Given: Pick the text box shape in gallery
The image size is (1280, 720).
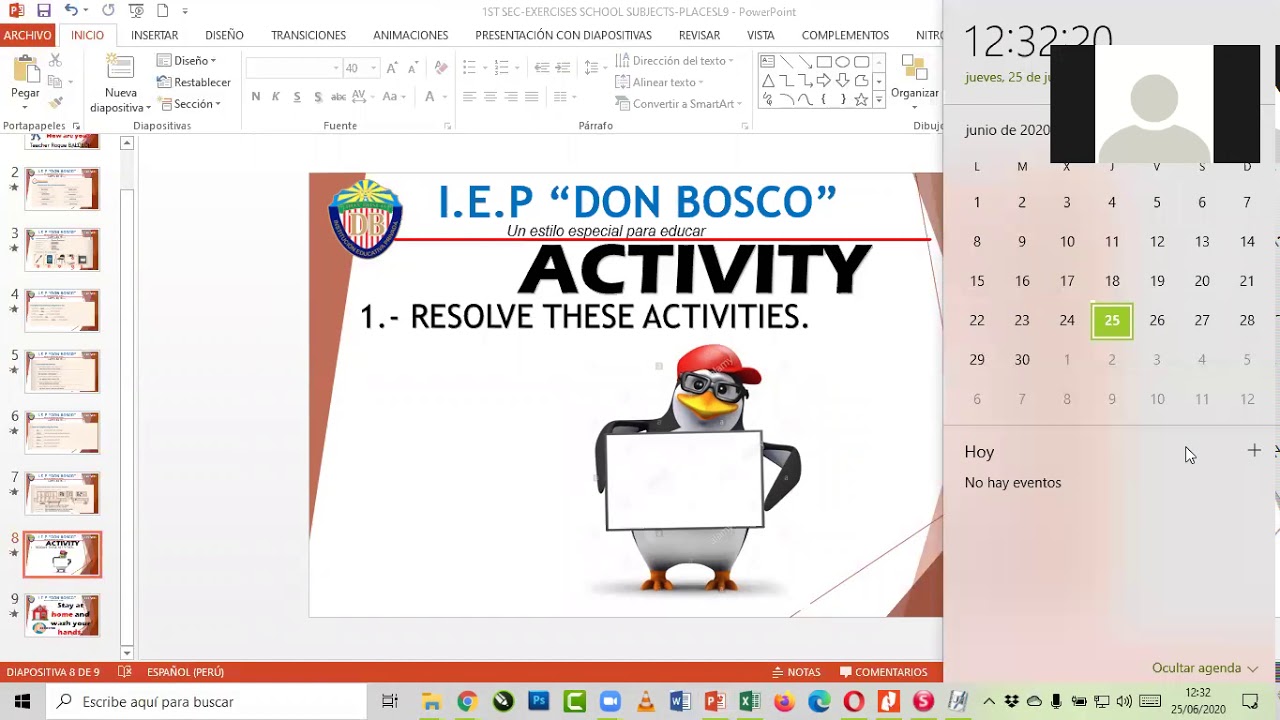Looking at the screenshot, I should click(767, 62).
